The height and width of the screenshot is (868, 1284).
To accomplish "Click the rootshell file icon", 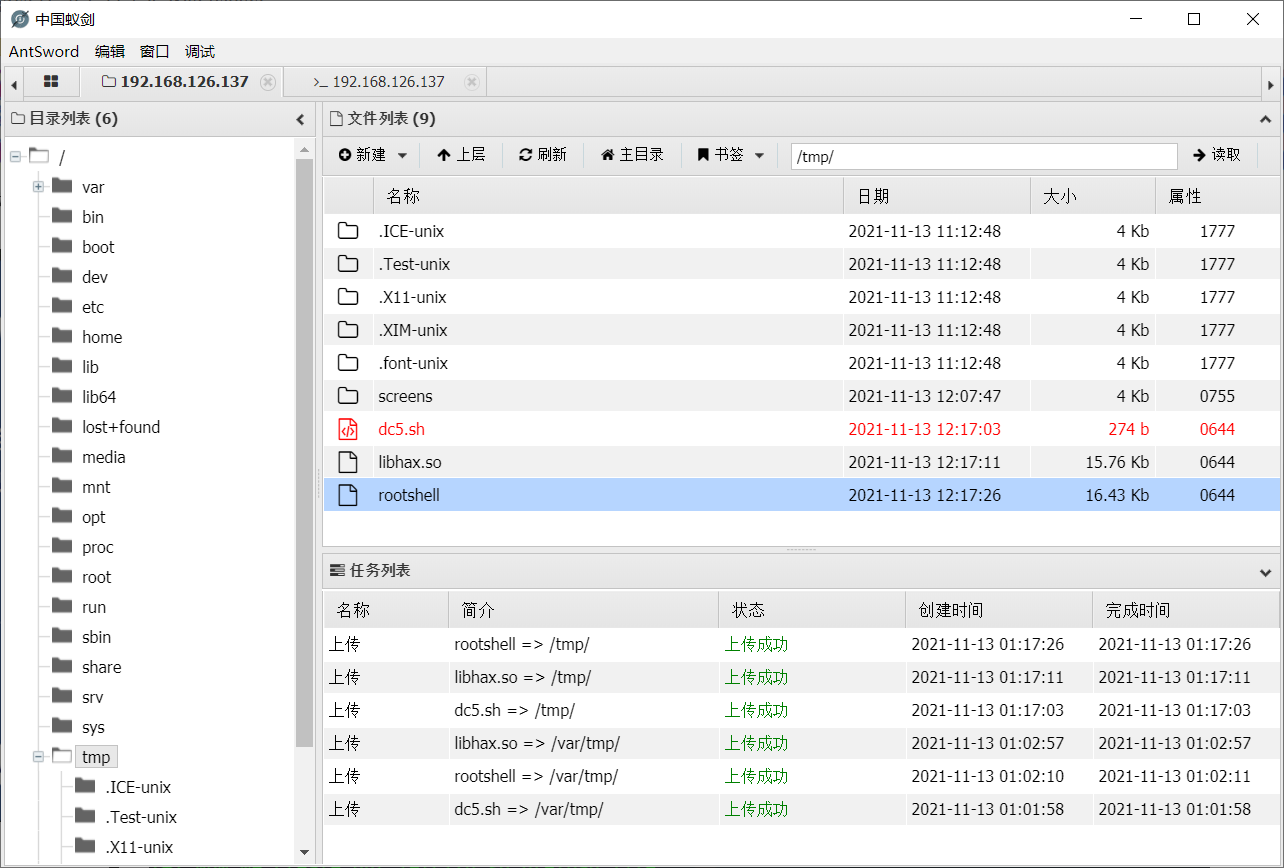I will click(348, 495).
